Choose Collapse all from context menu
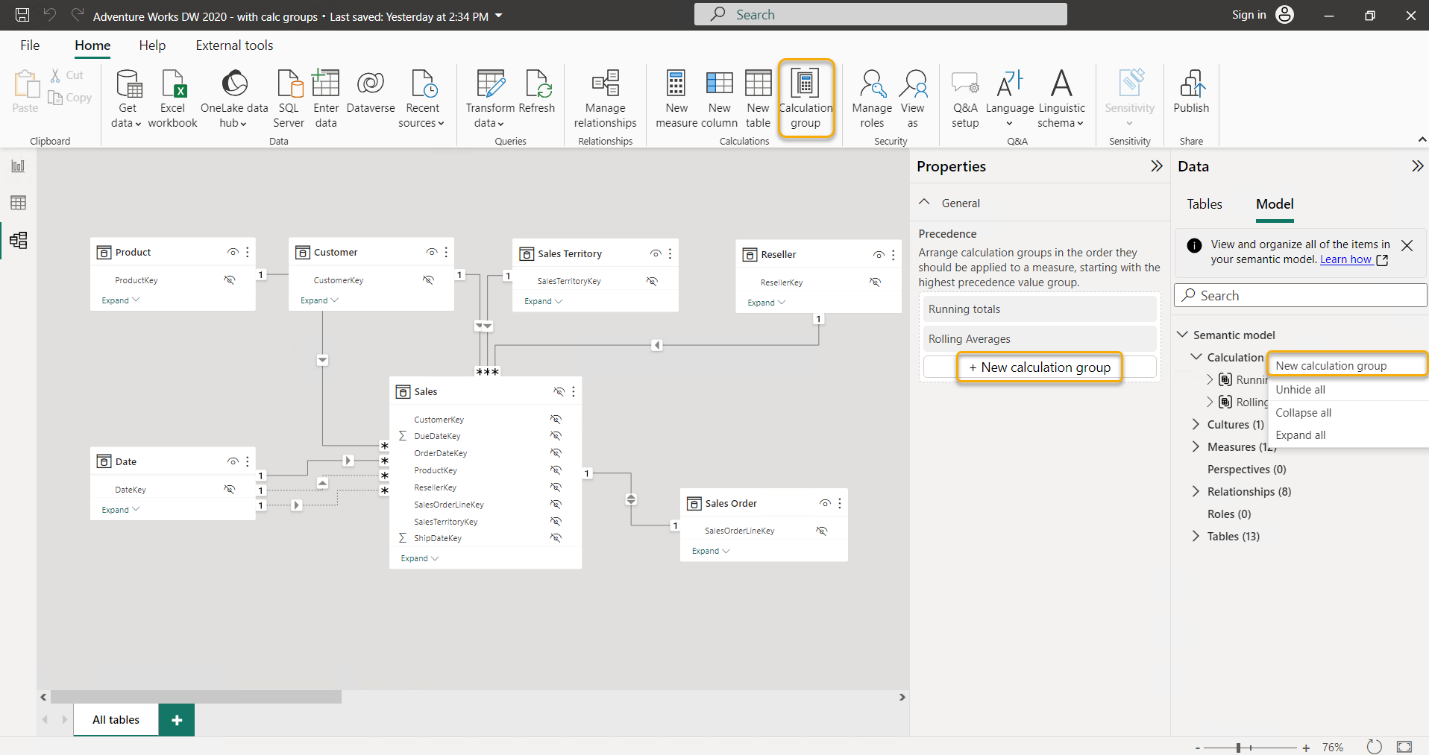This screenshot has height=755, width=1429. (x=1347, y=413)
